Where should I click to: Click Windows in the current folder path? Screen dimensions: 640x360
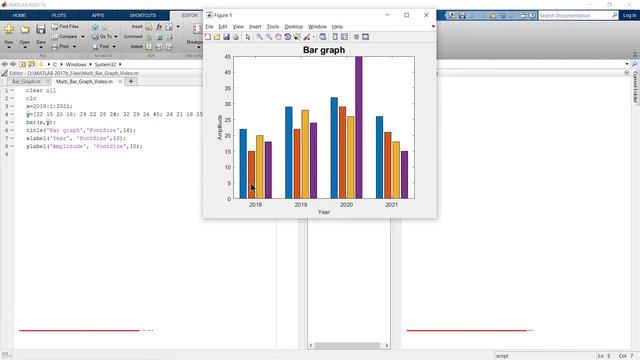[x=76, y=64]
